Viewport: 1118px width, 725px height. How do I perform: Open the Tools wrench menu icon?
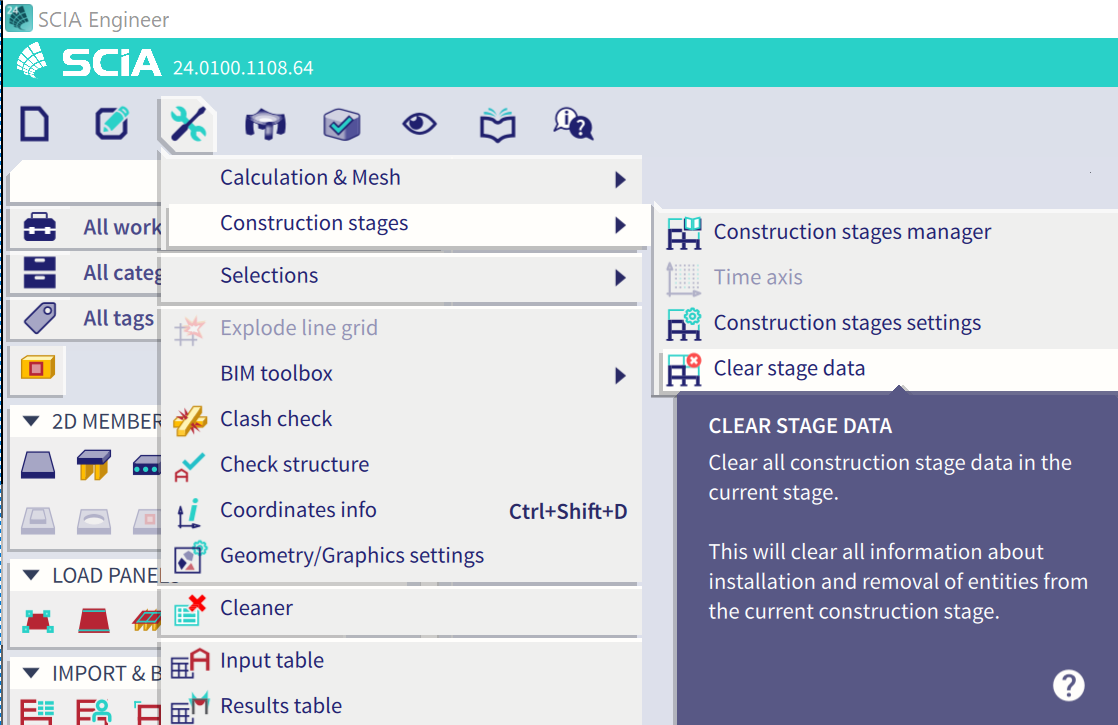187,124
